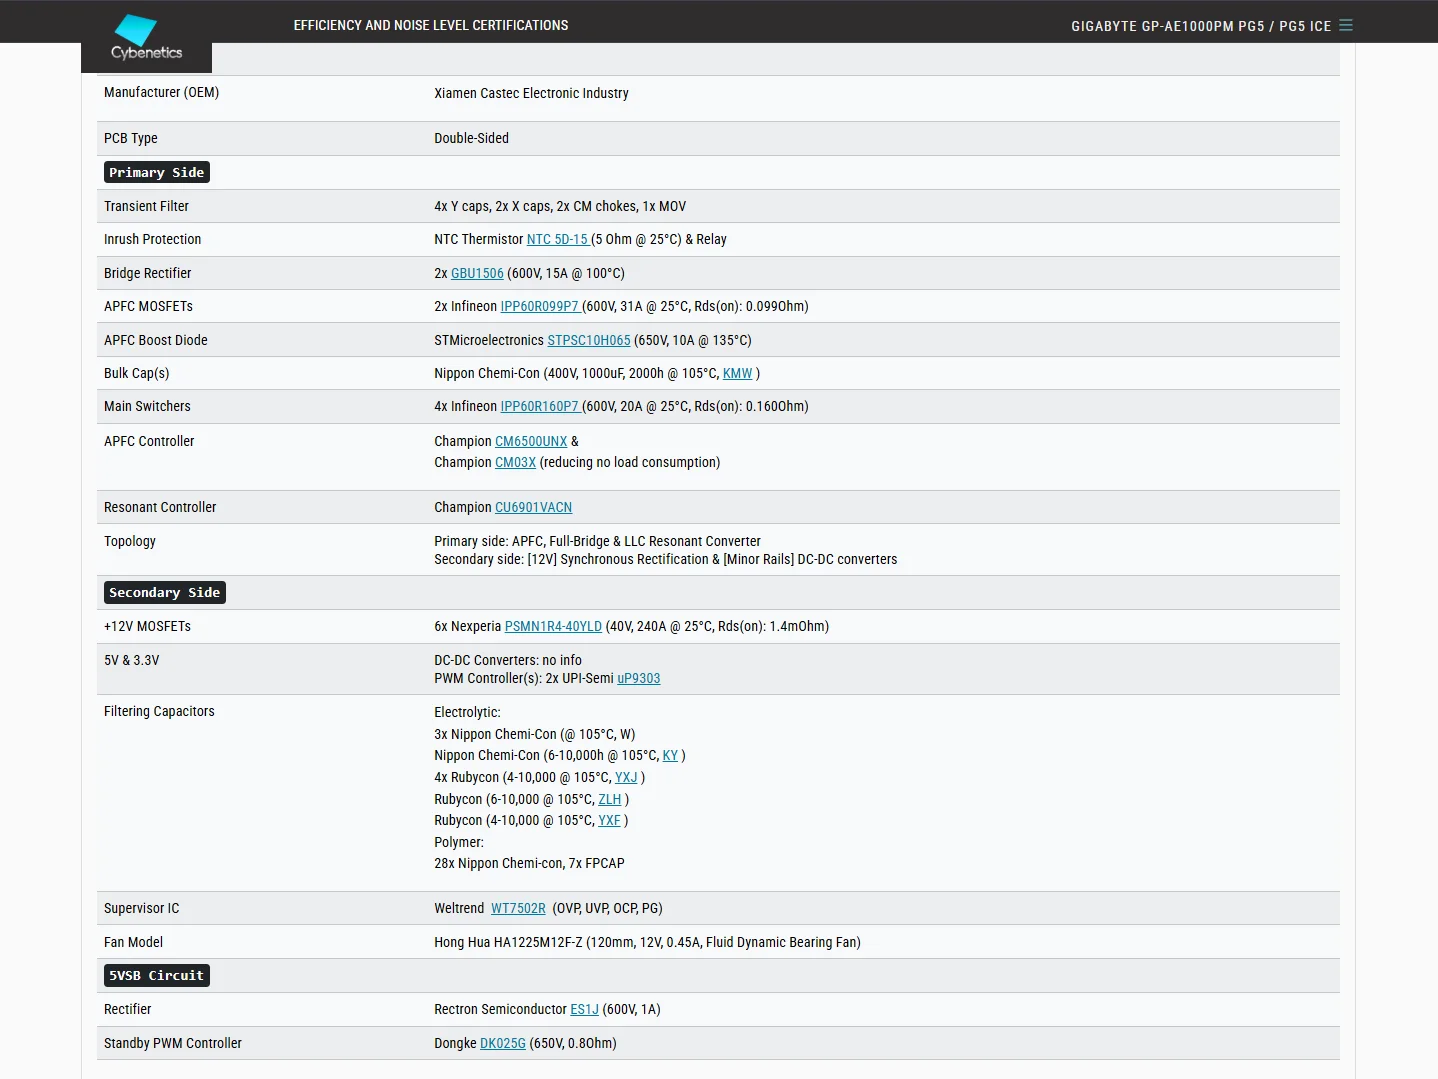Click the 'Main Switchers' row label
This screenshot has width=1438, height=1079.
click(147, 406)
